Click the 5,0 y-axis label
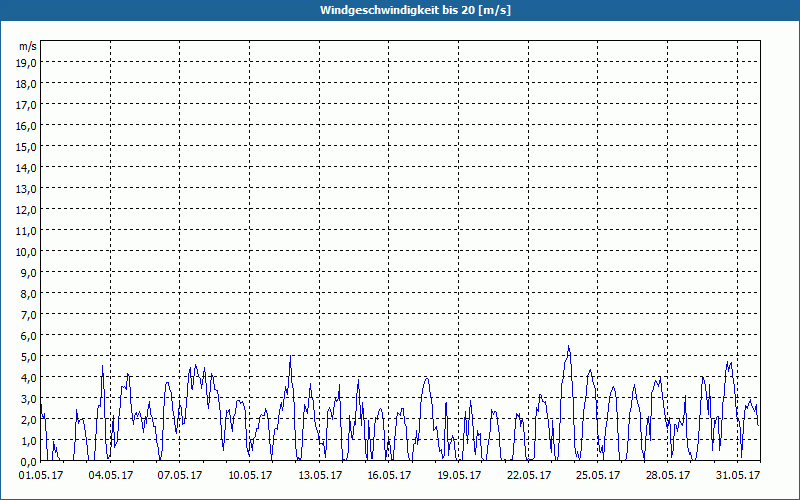 pos(28,356)
